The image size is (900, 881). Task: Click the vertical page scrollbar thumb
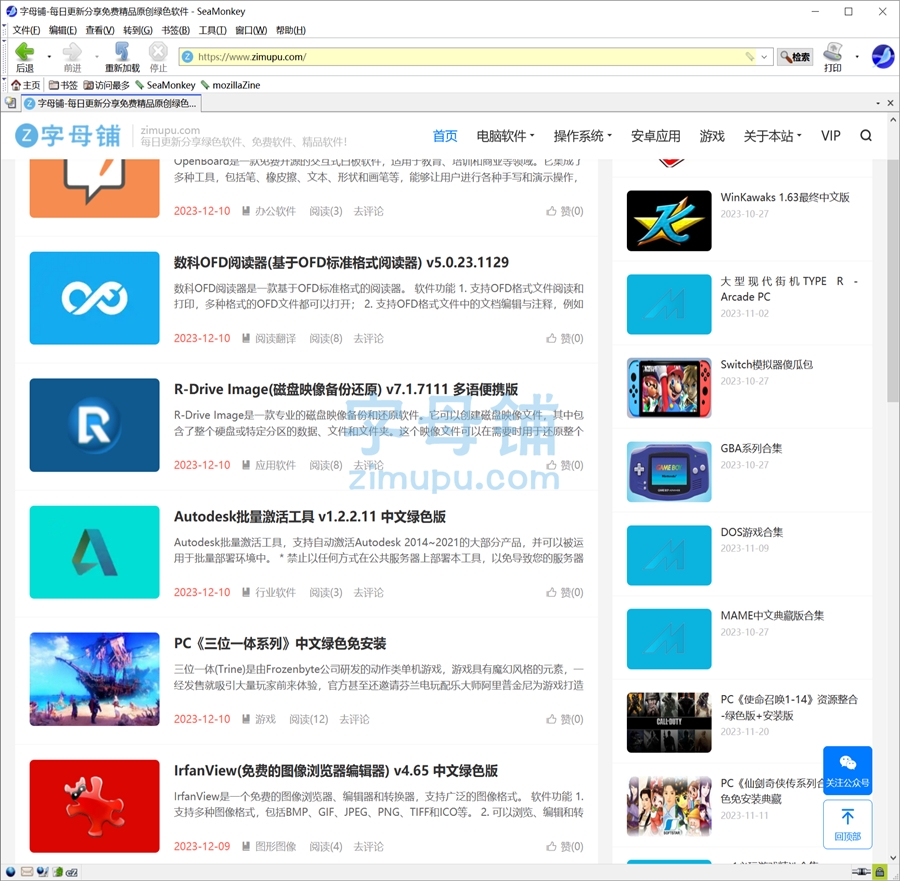(893, 280)
